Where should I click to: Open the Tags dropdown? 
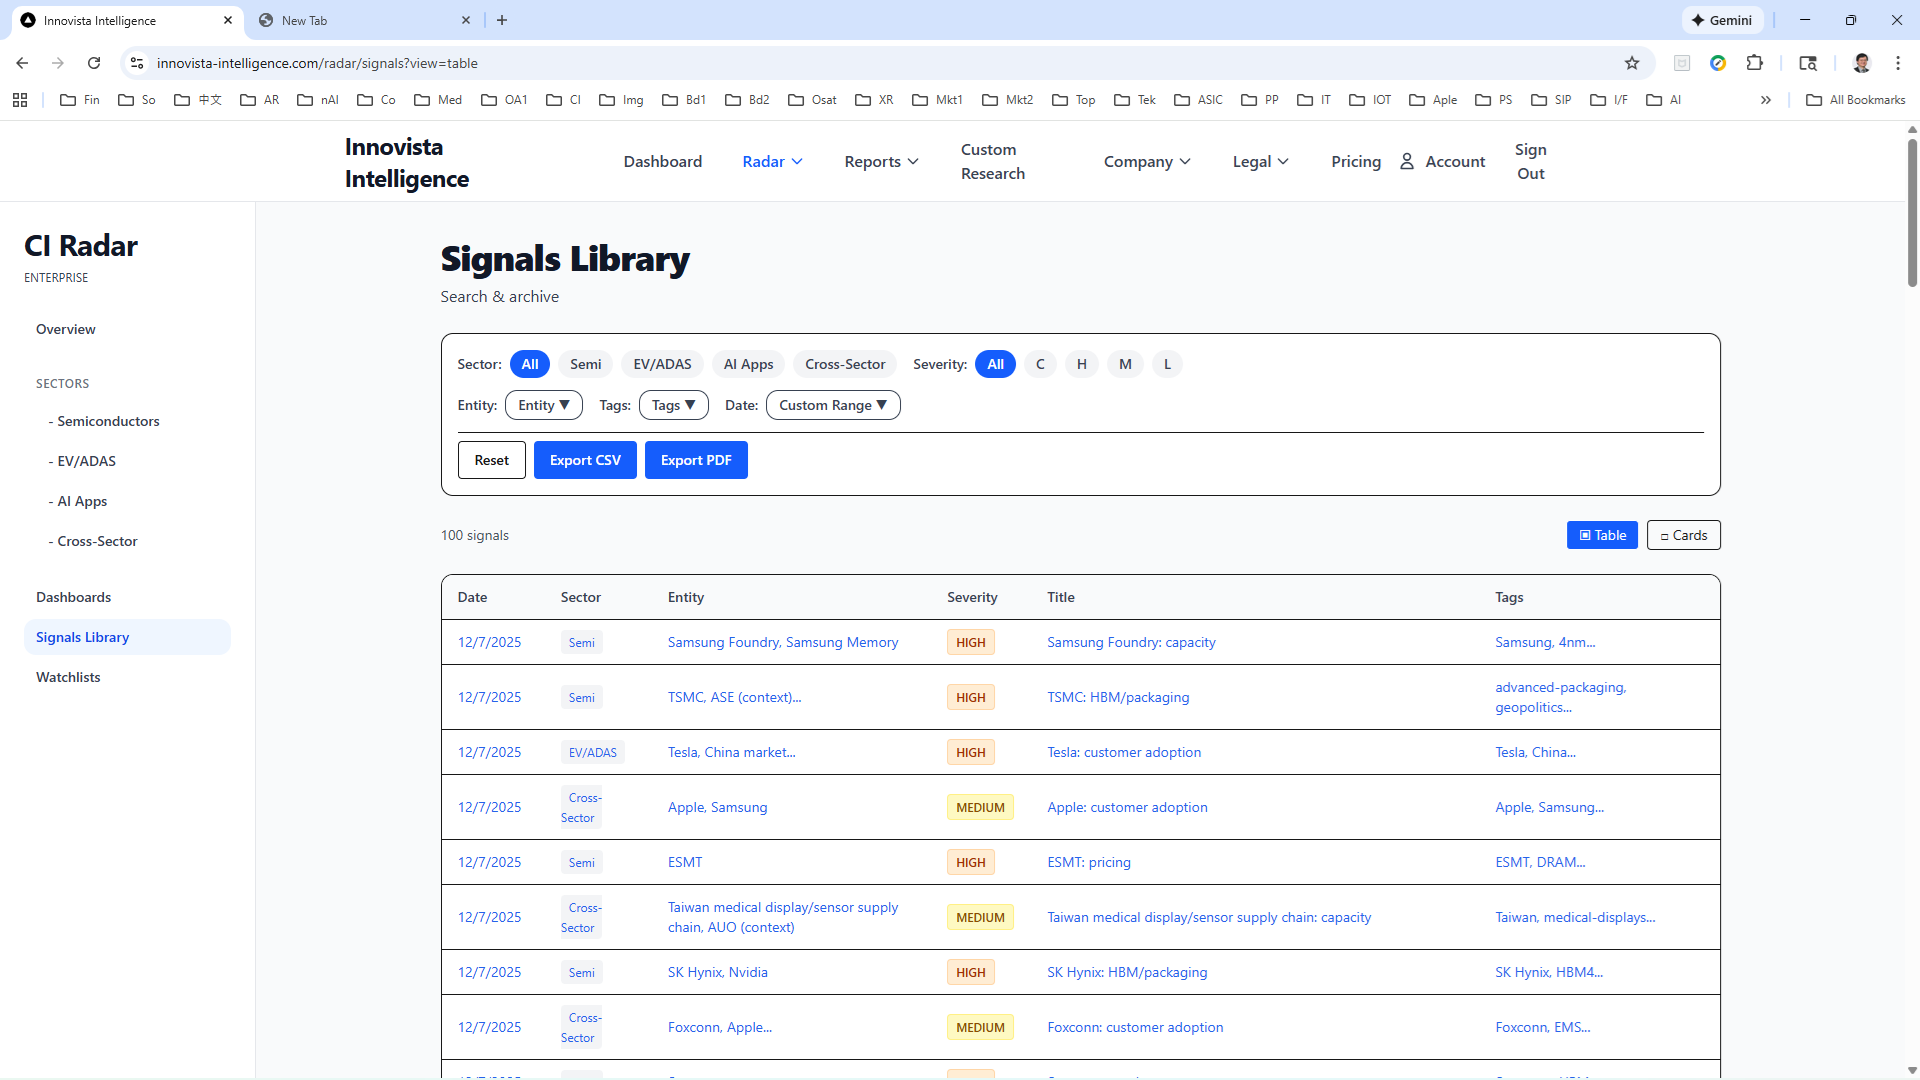click(673, 405)
